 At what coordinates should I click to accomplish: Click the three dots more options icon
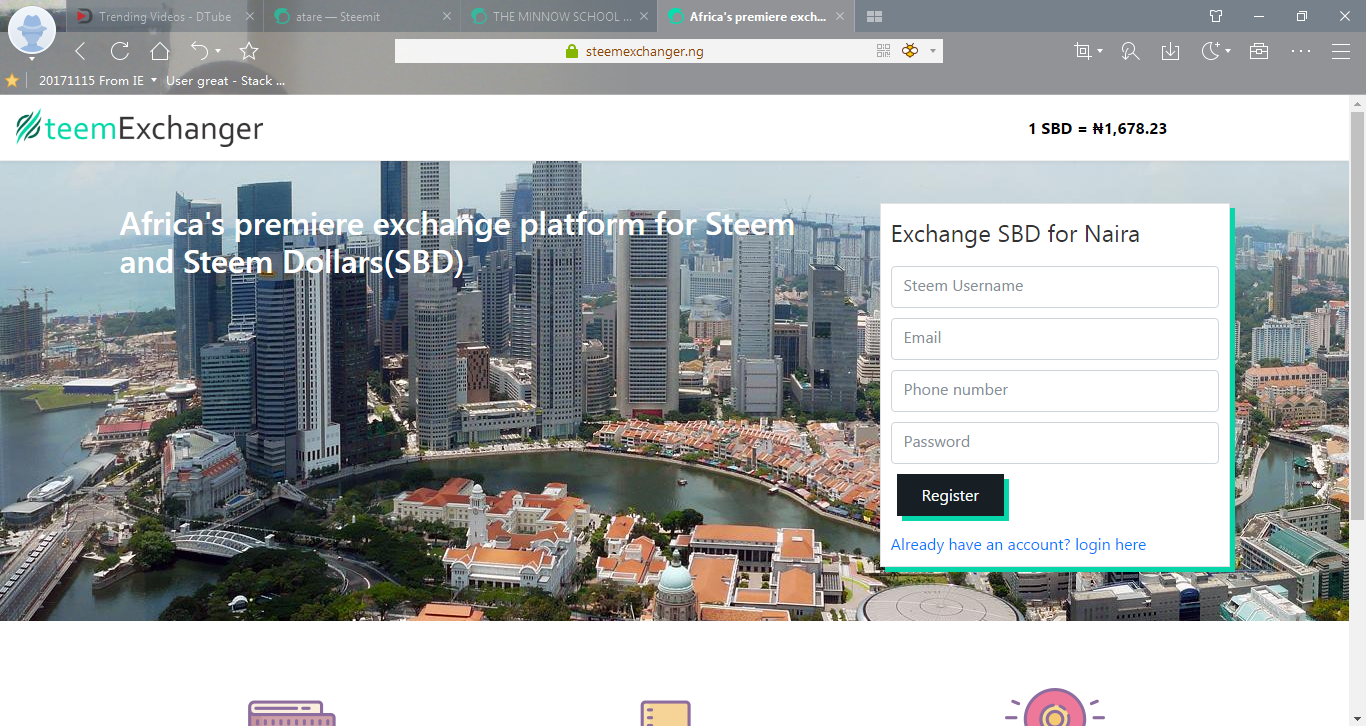1301,51
